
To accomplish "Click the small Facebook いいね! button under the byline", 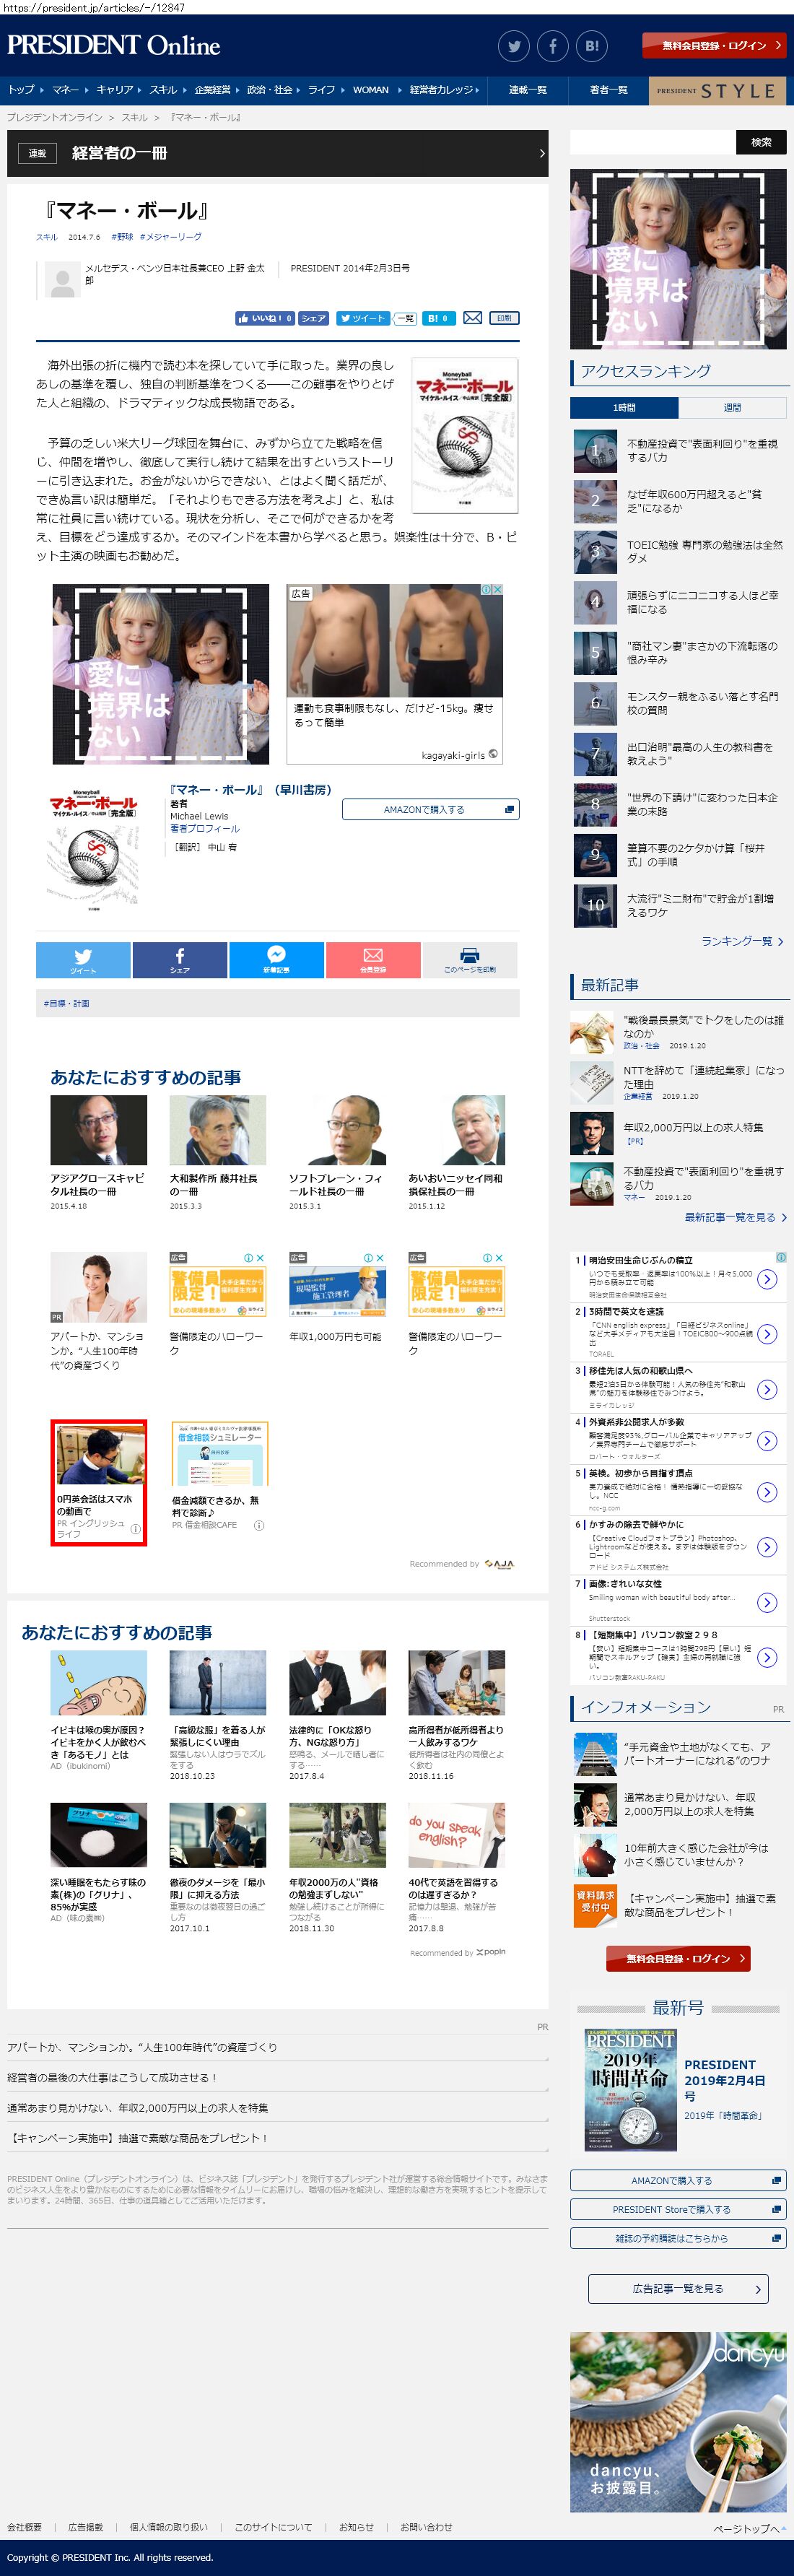I will [x=265, y=318].
